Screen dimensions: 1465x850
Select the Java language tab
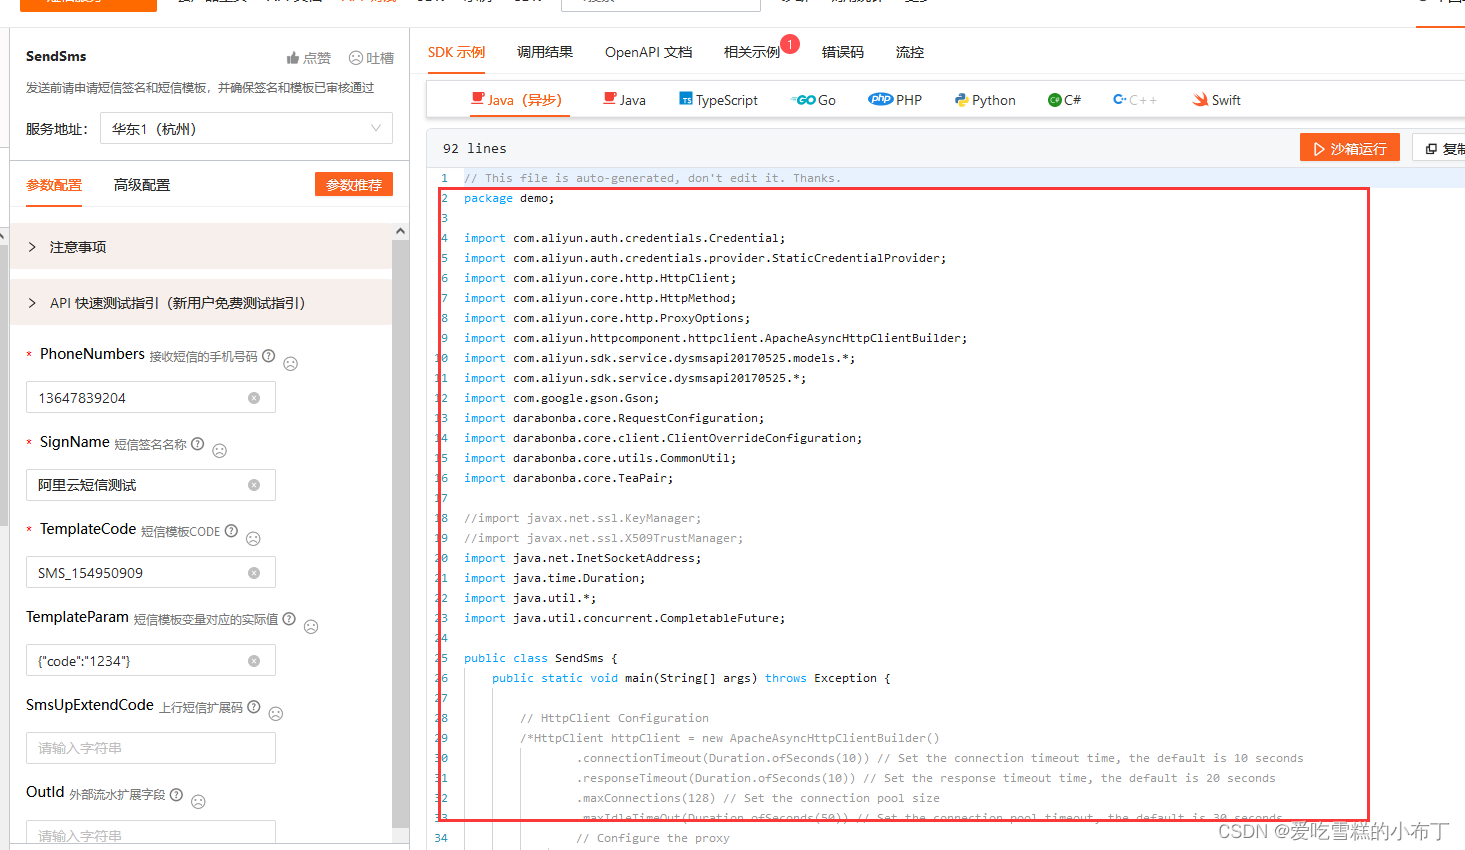[624, 100]
